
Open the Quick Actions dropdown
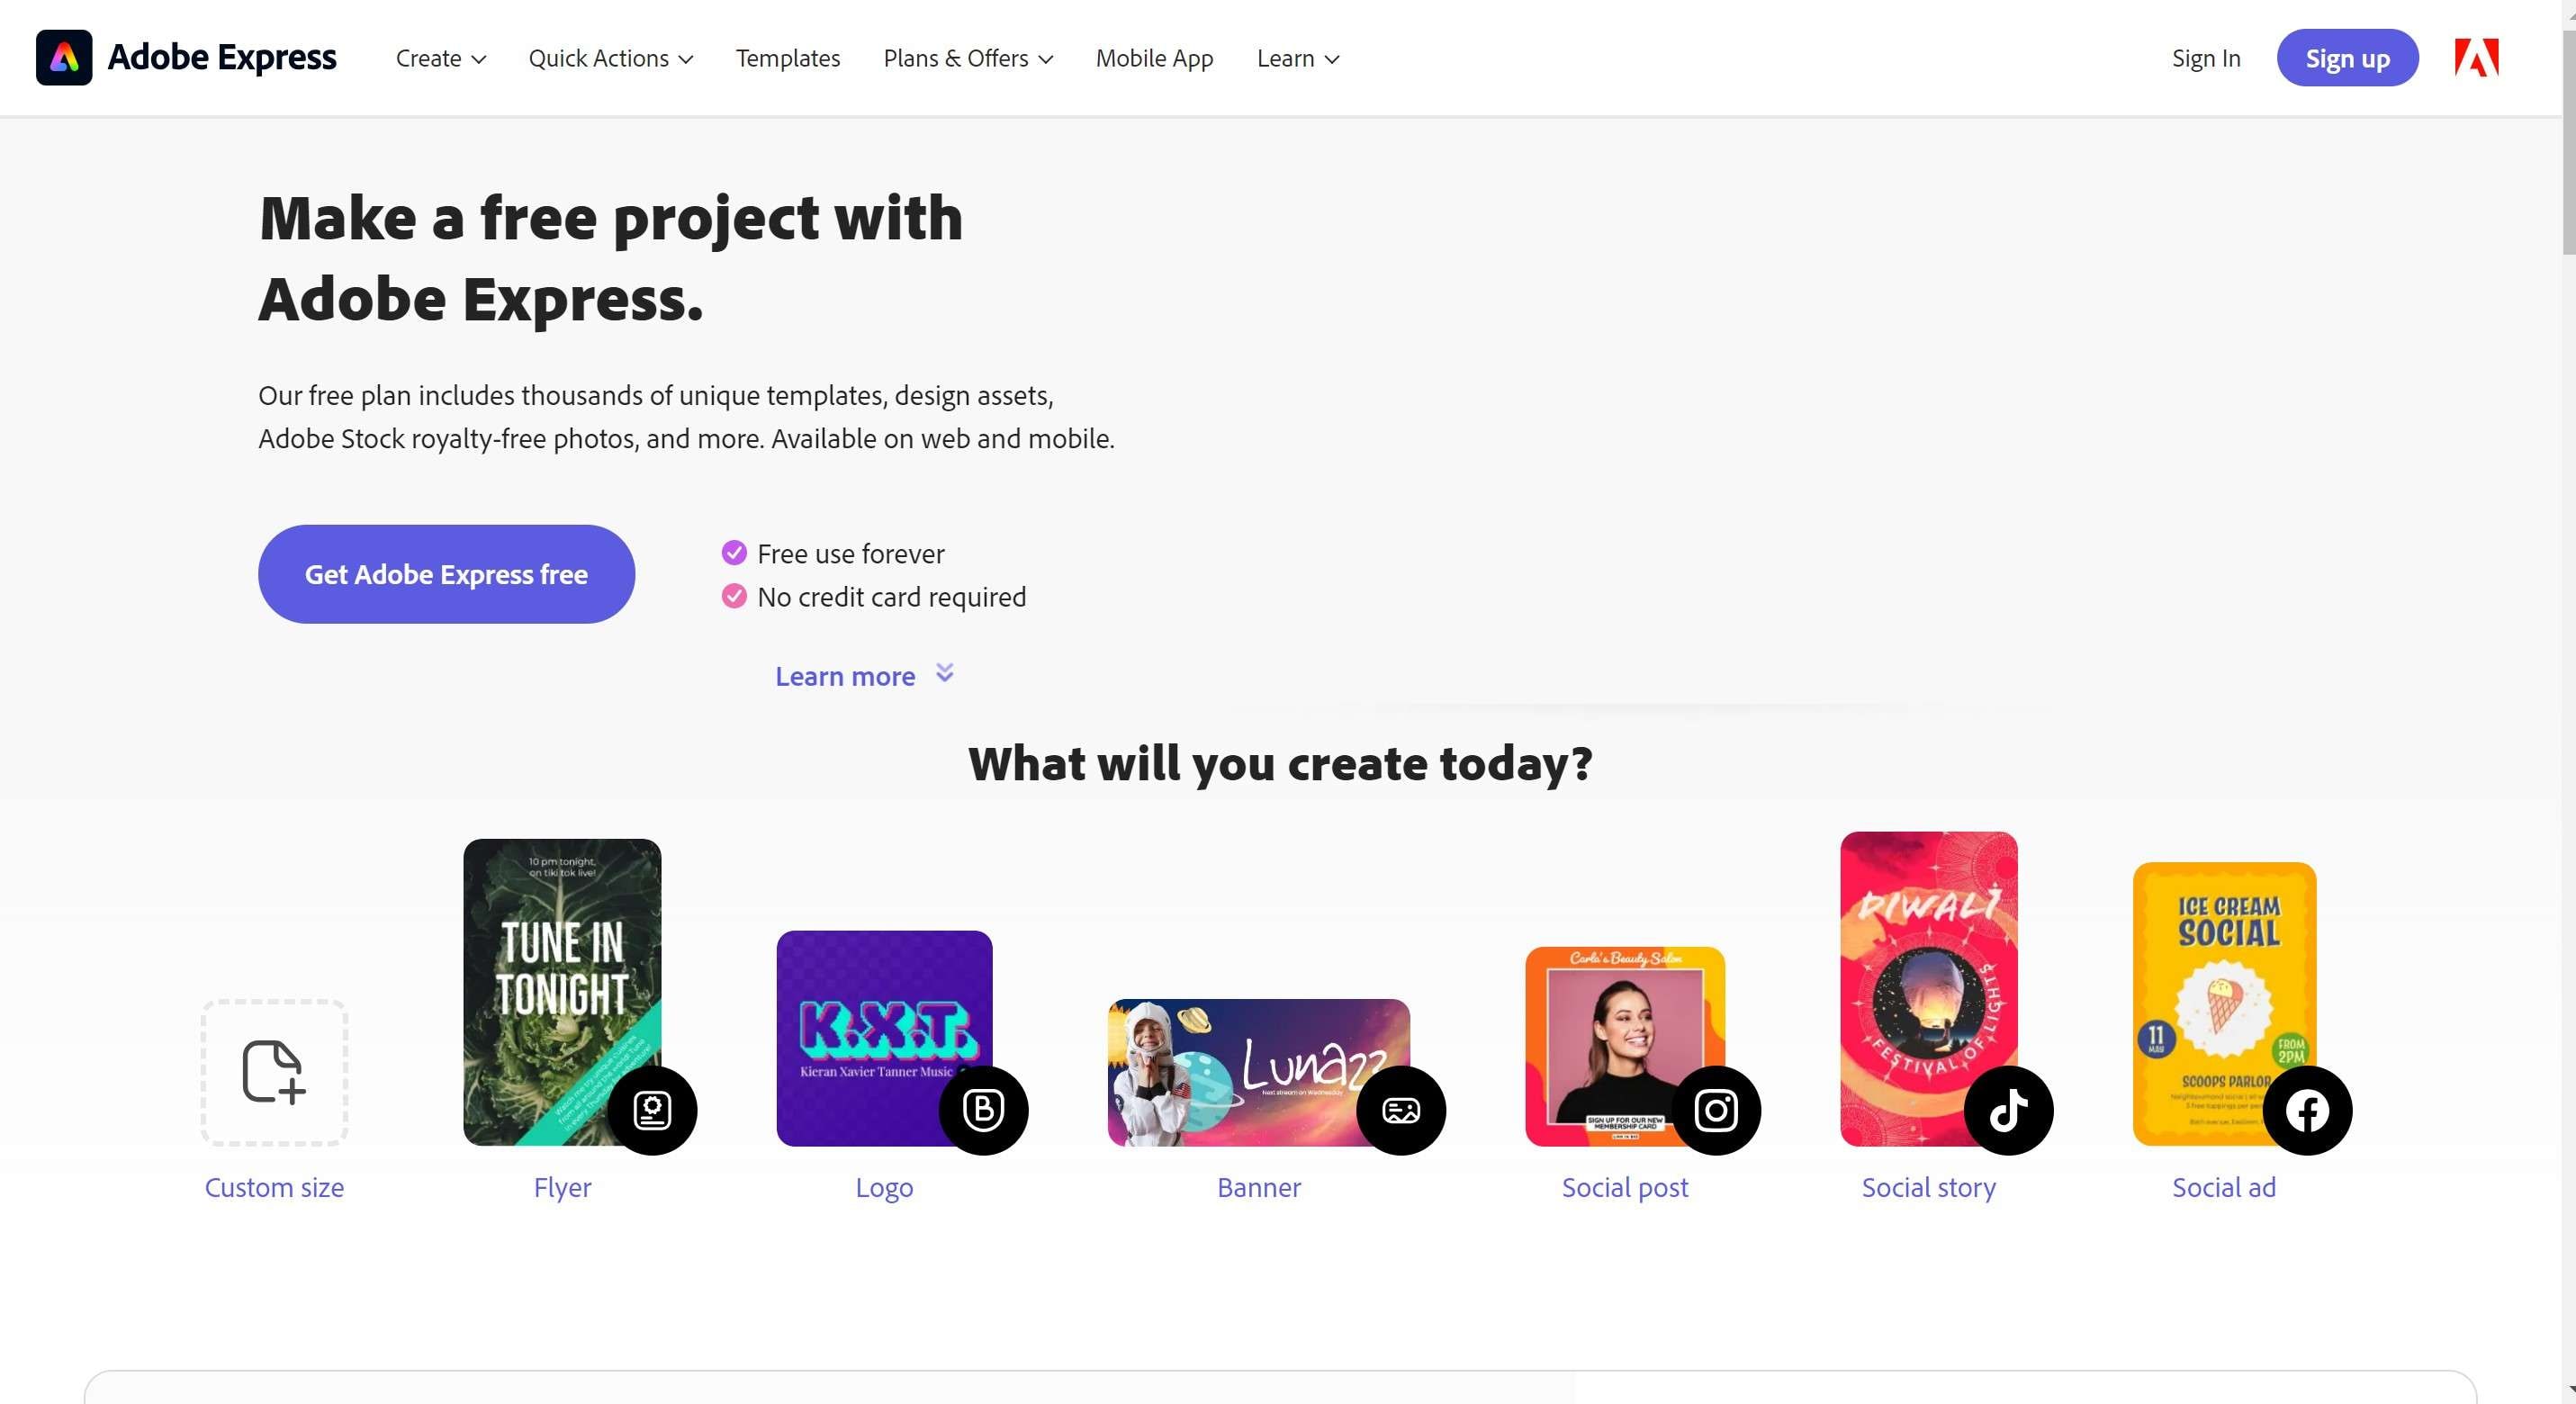(x=610, y=59)
